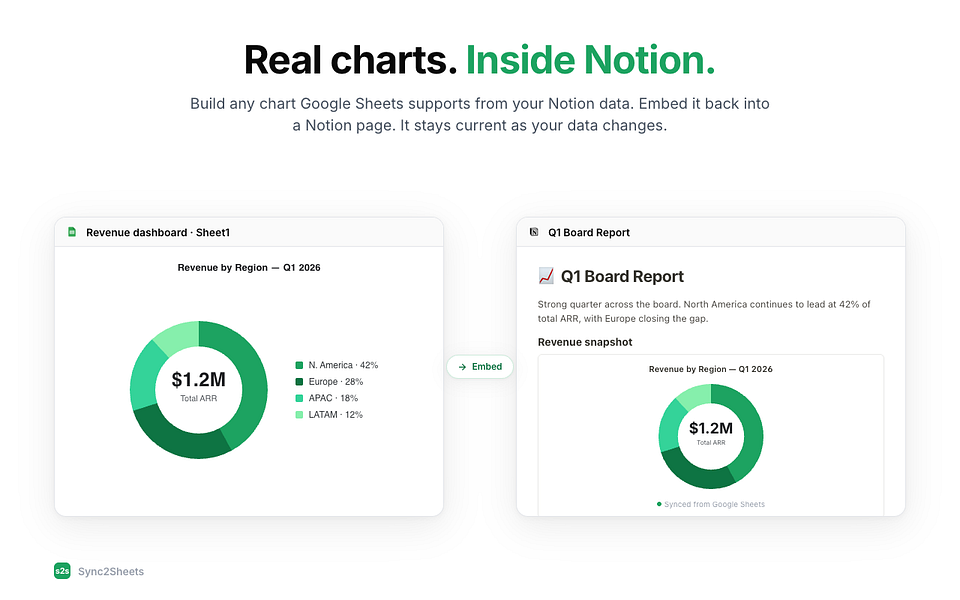Screen dimensions: 960x600
Task: Click the "Europe · 28%" legend label
Action: click(x=336, y=382)
